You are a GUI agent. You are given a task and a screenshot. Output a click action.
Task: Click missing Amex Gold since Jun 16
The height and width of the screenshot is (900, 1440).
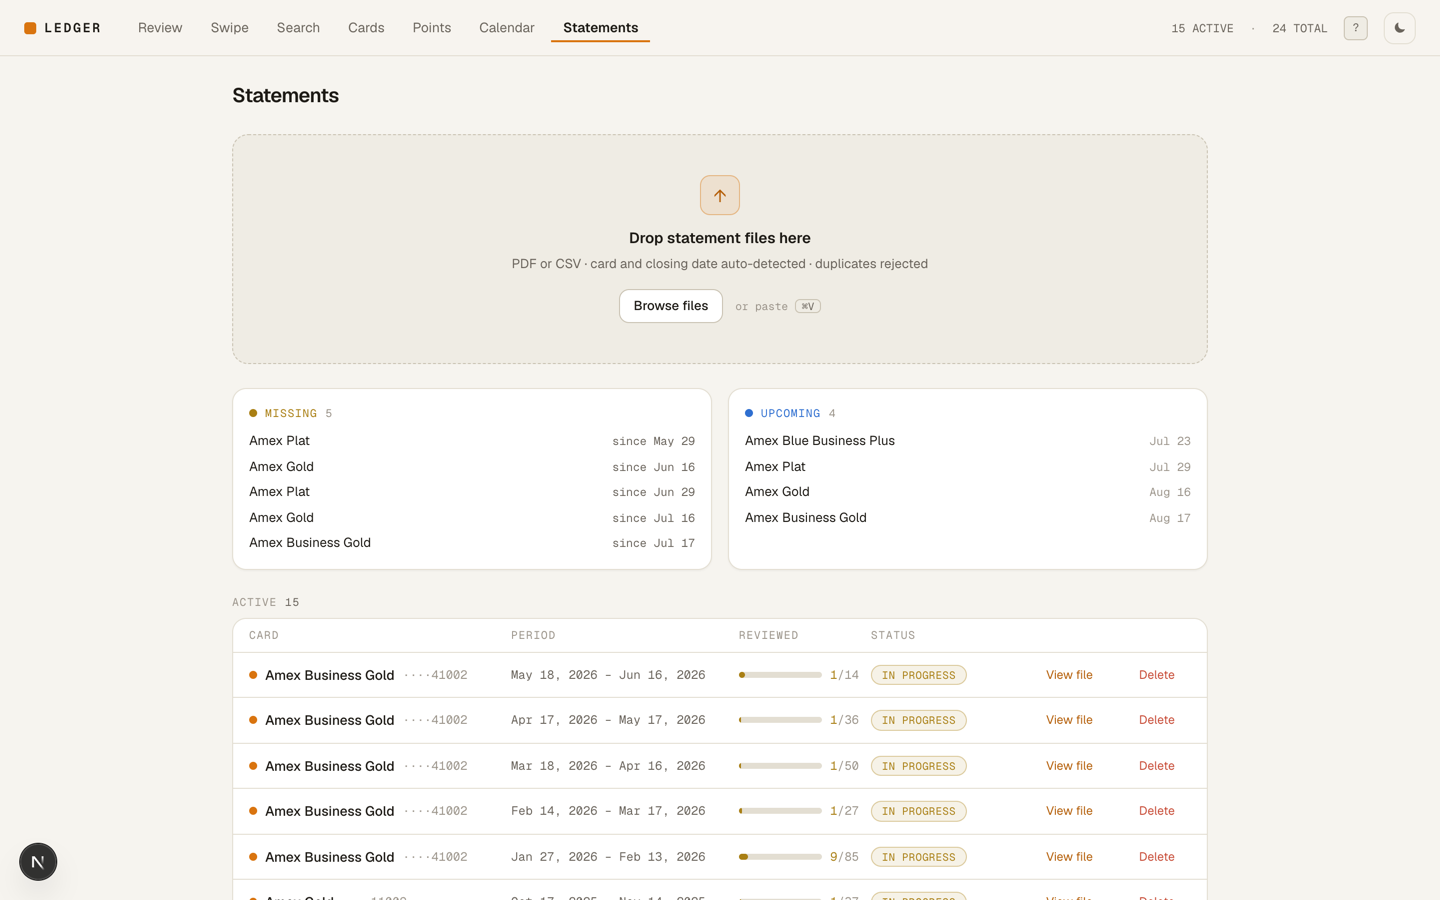pos(472,467)
